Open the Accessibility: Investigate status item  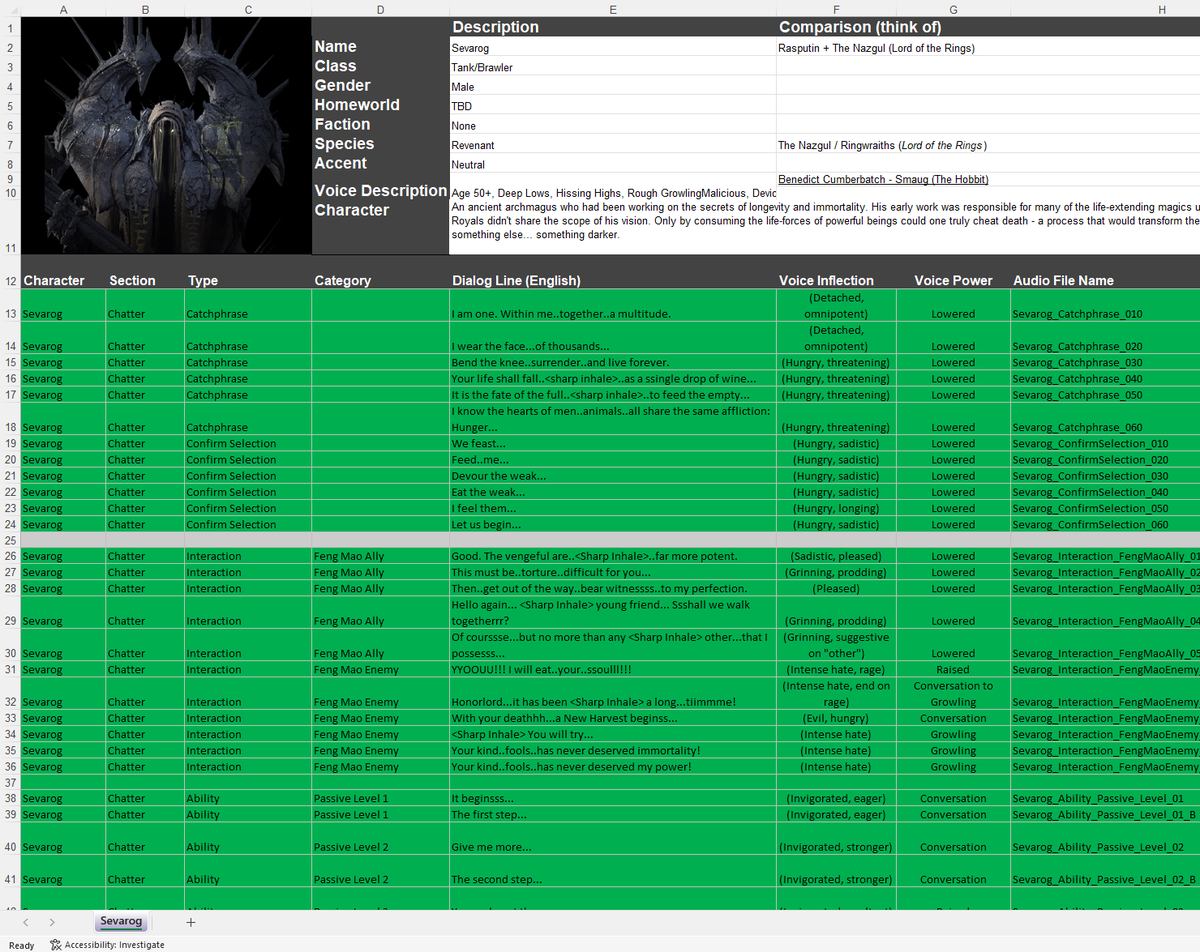(x=107, y=944)
